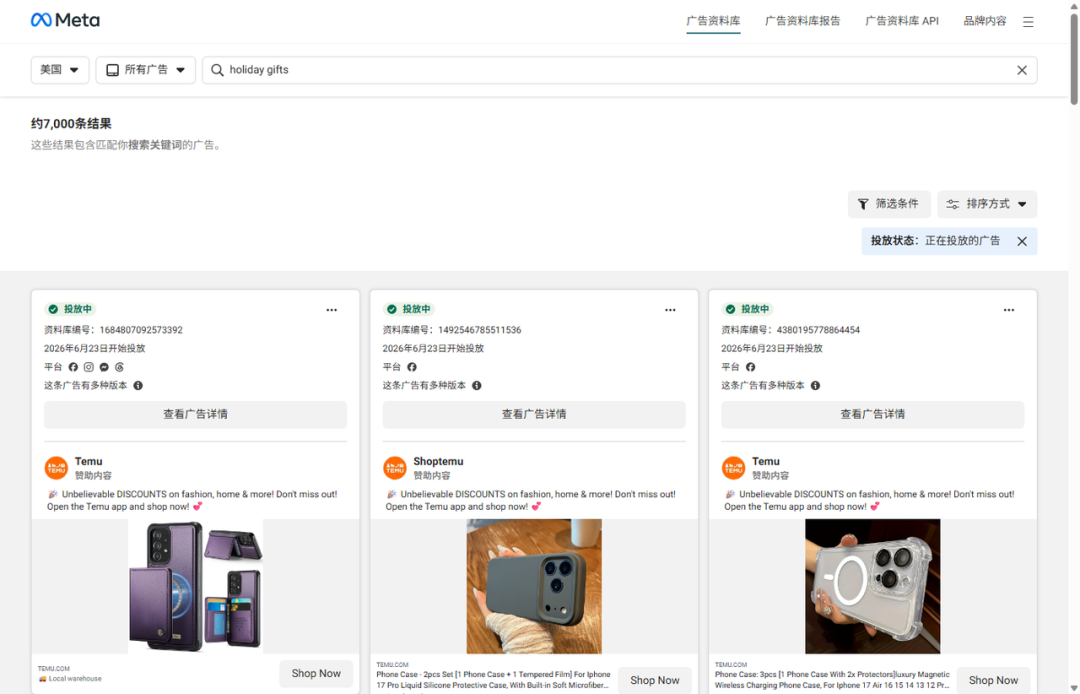The height and width of the screenshot is (694, 1080).
Task: Click Facebook platform icon on ad 1492546785511536
Action: 412,367
